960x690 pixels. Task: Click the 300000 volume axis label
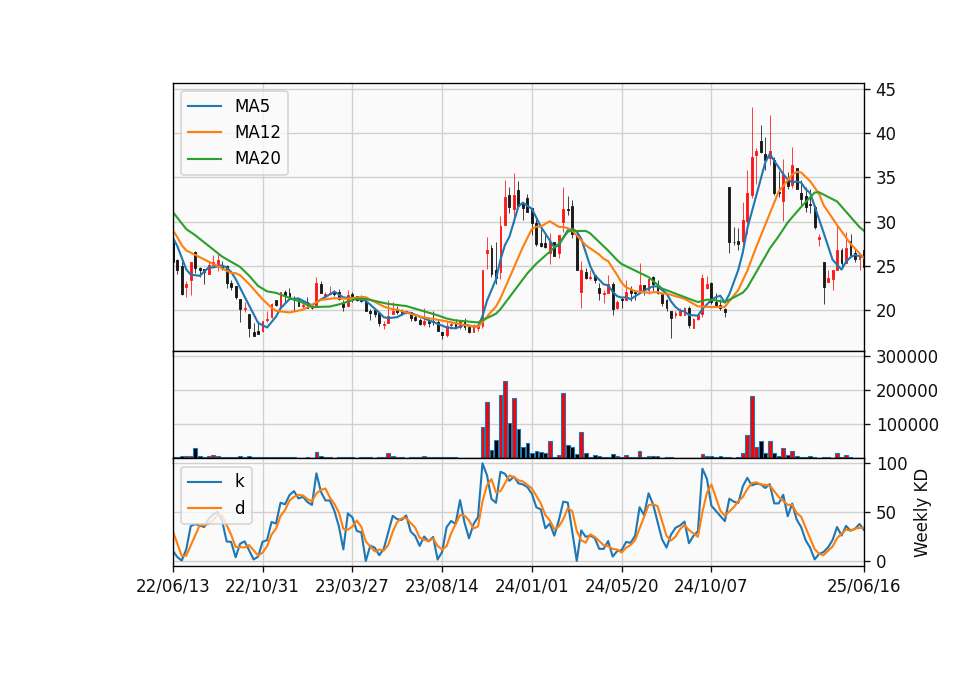907,357
